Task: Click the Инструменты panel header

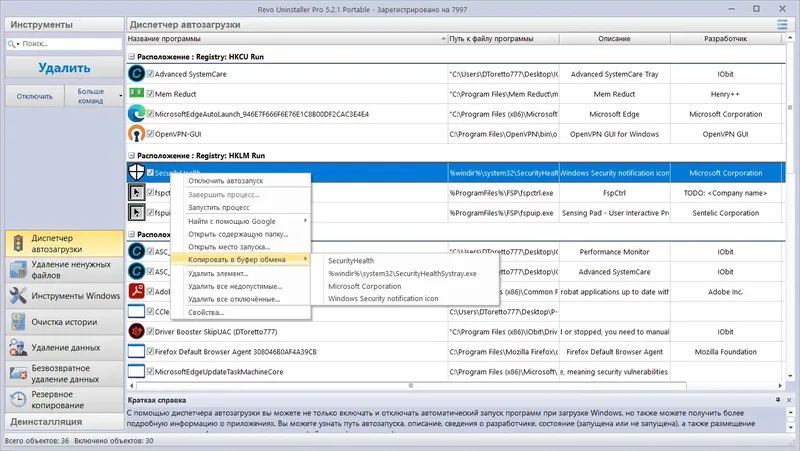Action: point(64,24)
